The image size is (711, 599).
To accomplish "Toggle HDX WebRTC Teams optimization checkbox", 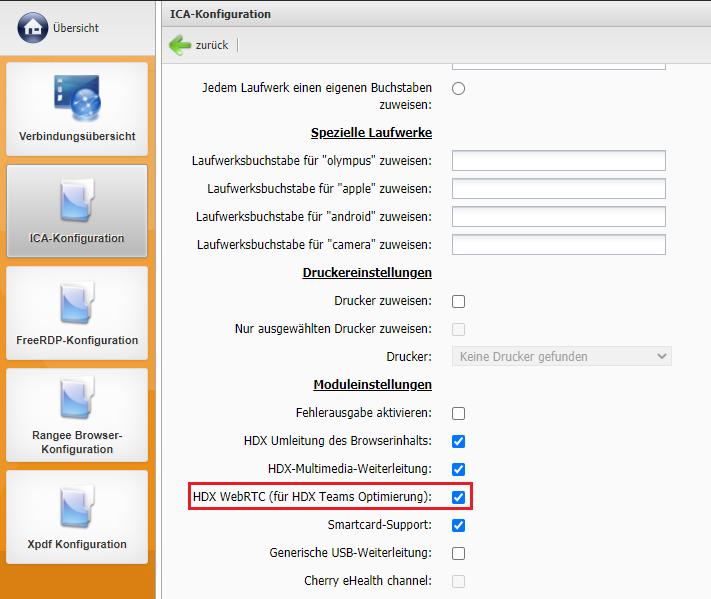I will (458, 497).
